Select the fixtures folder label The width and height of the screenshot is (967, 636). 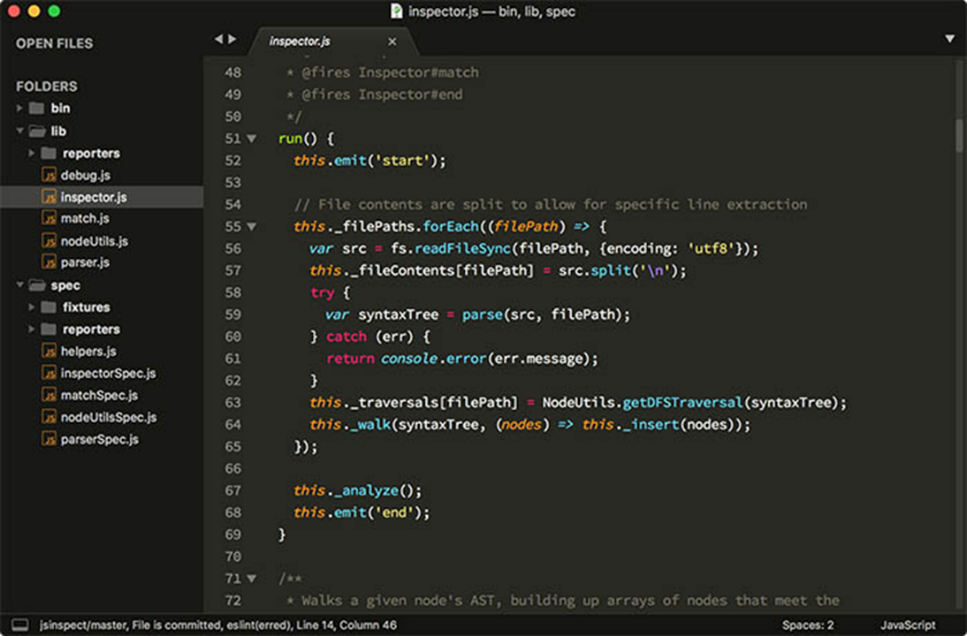[86, 307]
